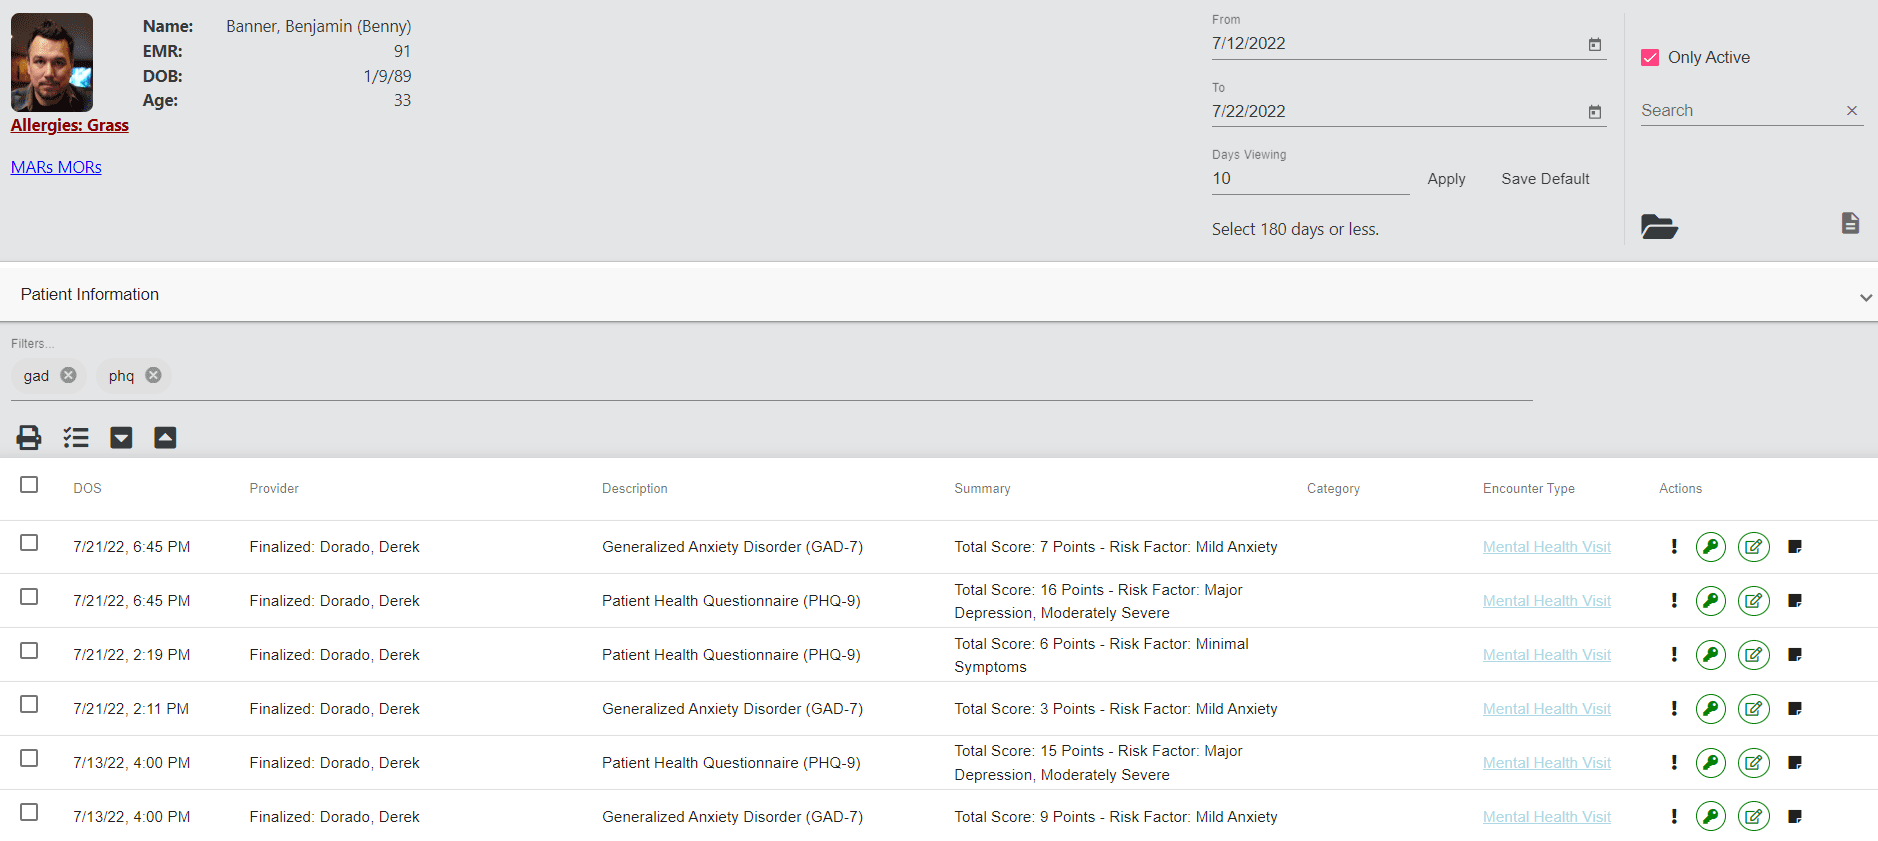Click the edit icon for PHQ-9 16 Points row
1878x841 pixels.
[1753, 601]
